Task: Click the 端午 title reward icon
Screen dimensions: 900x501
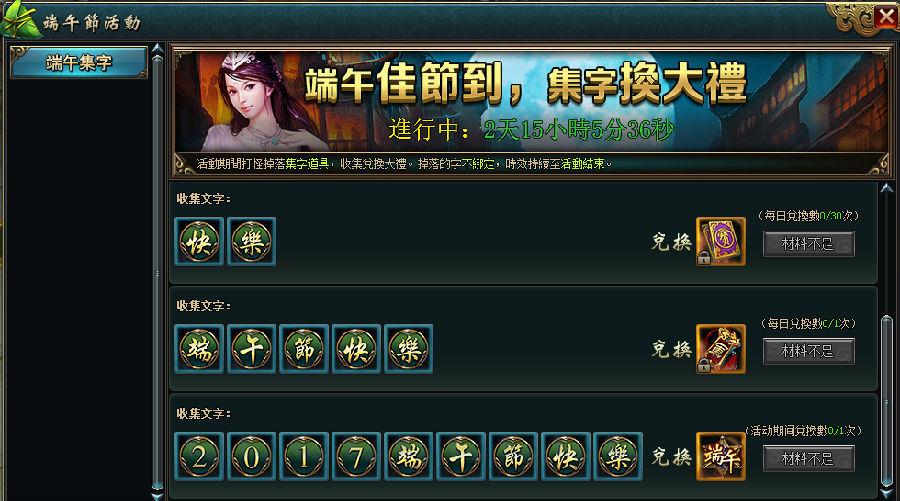Action: click(x=720, y=457)
